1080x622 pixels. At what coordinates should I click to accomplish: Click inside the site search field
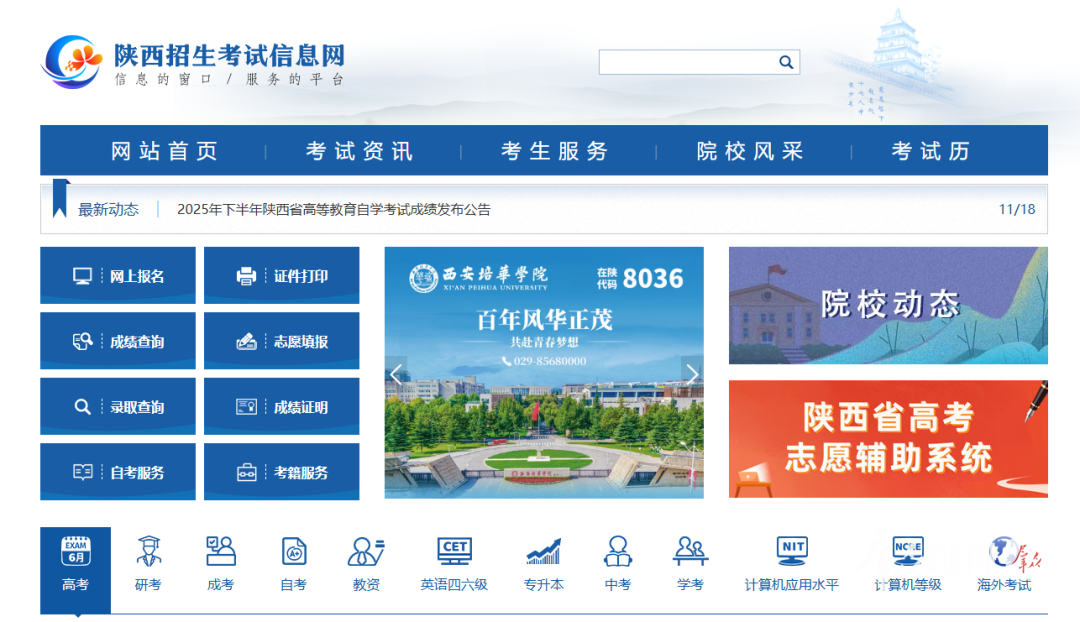pyautogui.click(x=686, y=62)
